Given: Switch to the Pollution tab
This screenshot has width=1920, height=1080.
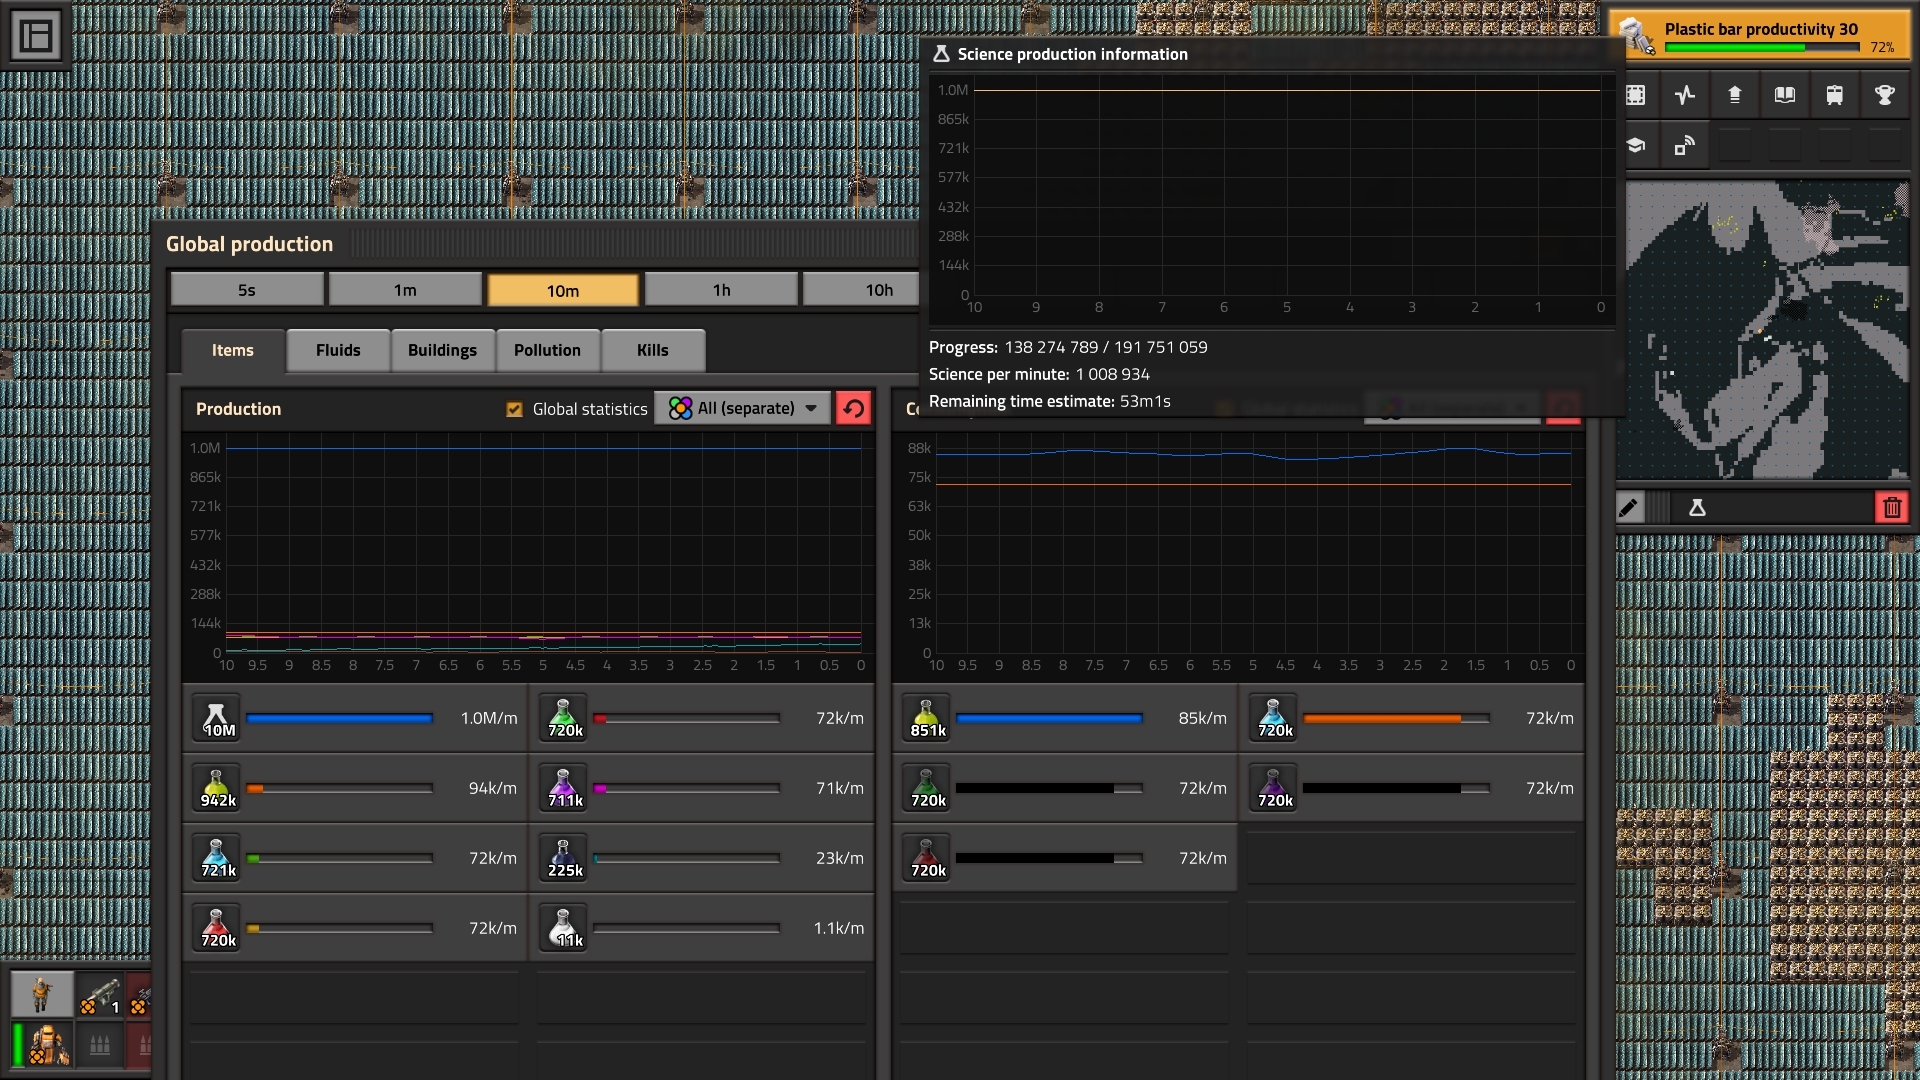Looking at the screenshot, I should (x=548, y=350).
